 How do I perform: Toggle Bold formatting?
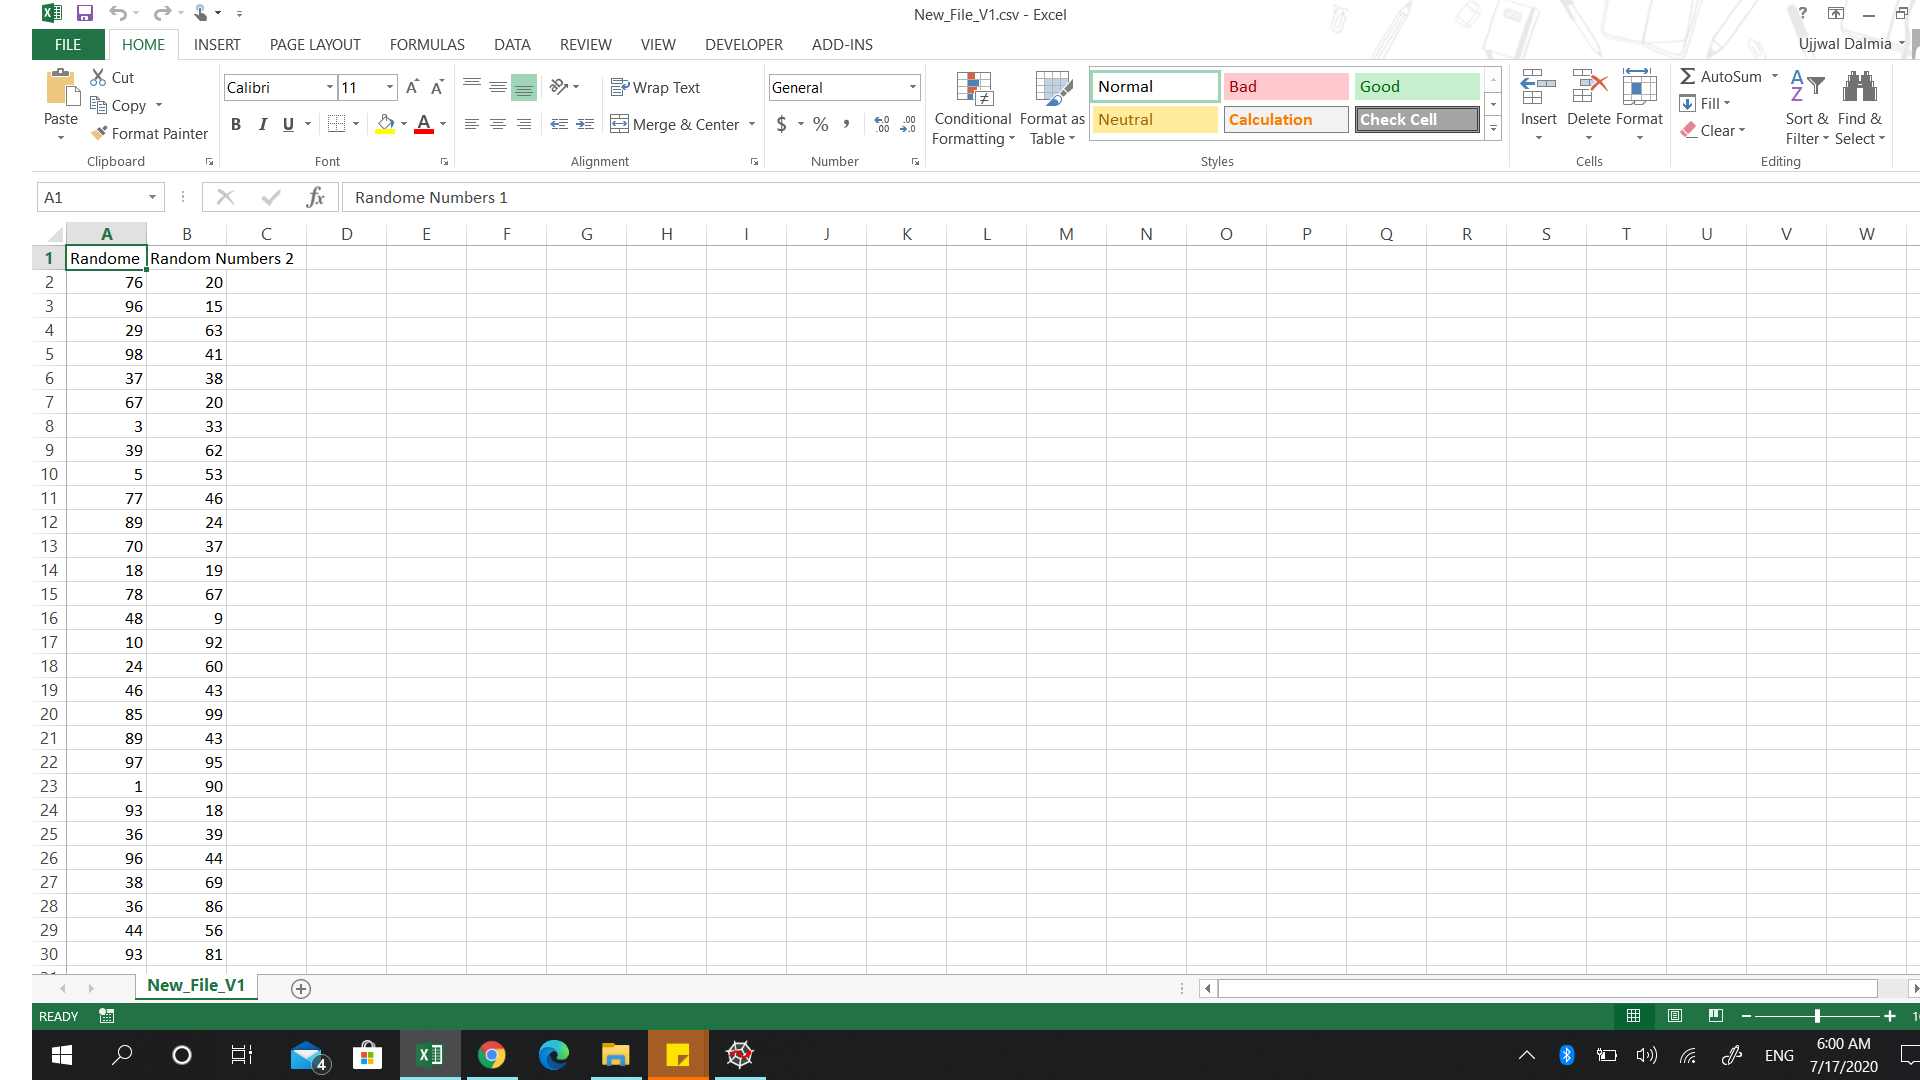click(236, 124)
